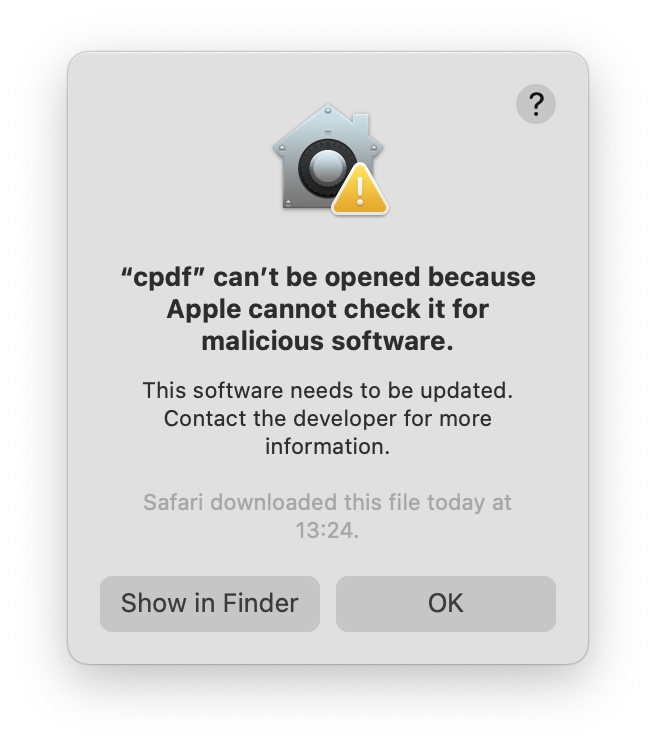Screen dimensions: 656x748
Task: Click the word "Safari" in the gray note
Action: tap(174, 502)
